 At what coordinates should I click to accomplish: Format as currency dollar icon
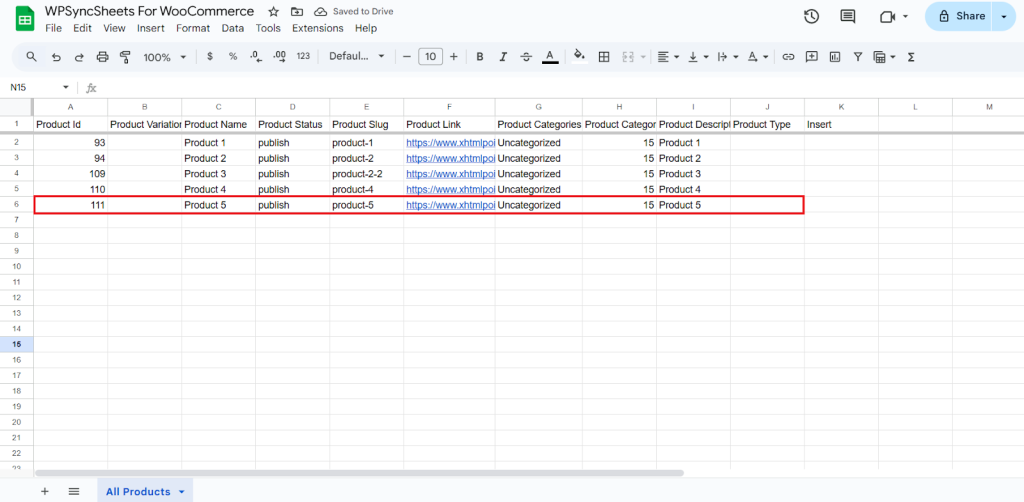pos(210,57)
